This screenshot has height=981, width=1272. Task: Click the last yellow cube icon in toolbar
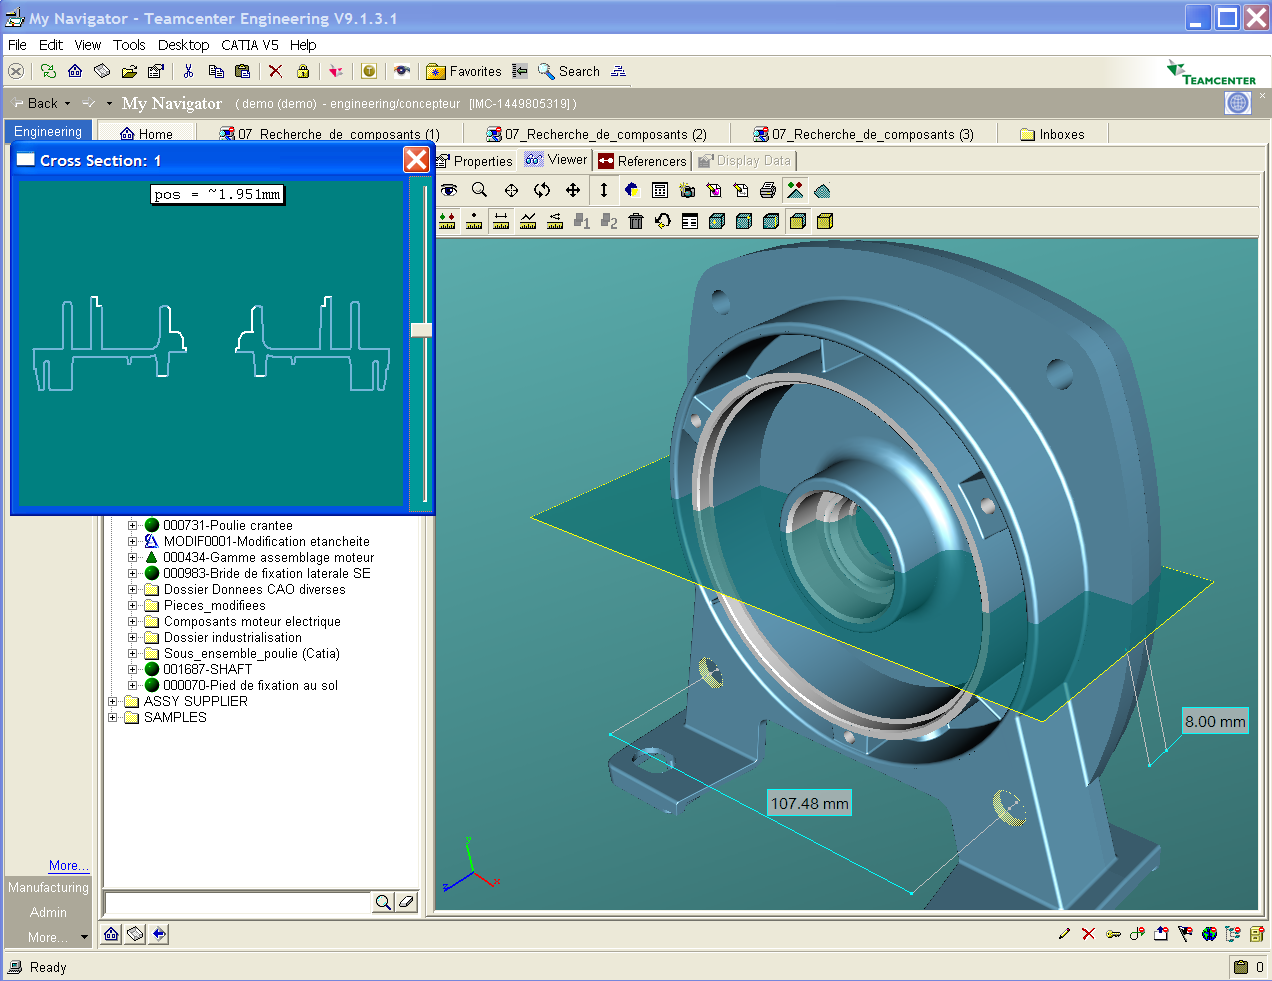pos(825,221)
